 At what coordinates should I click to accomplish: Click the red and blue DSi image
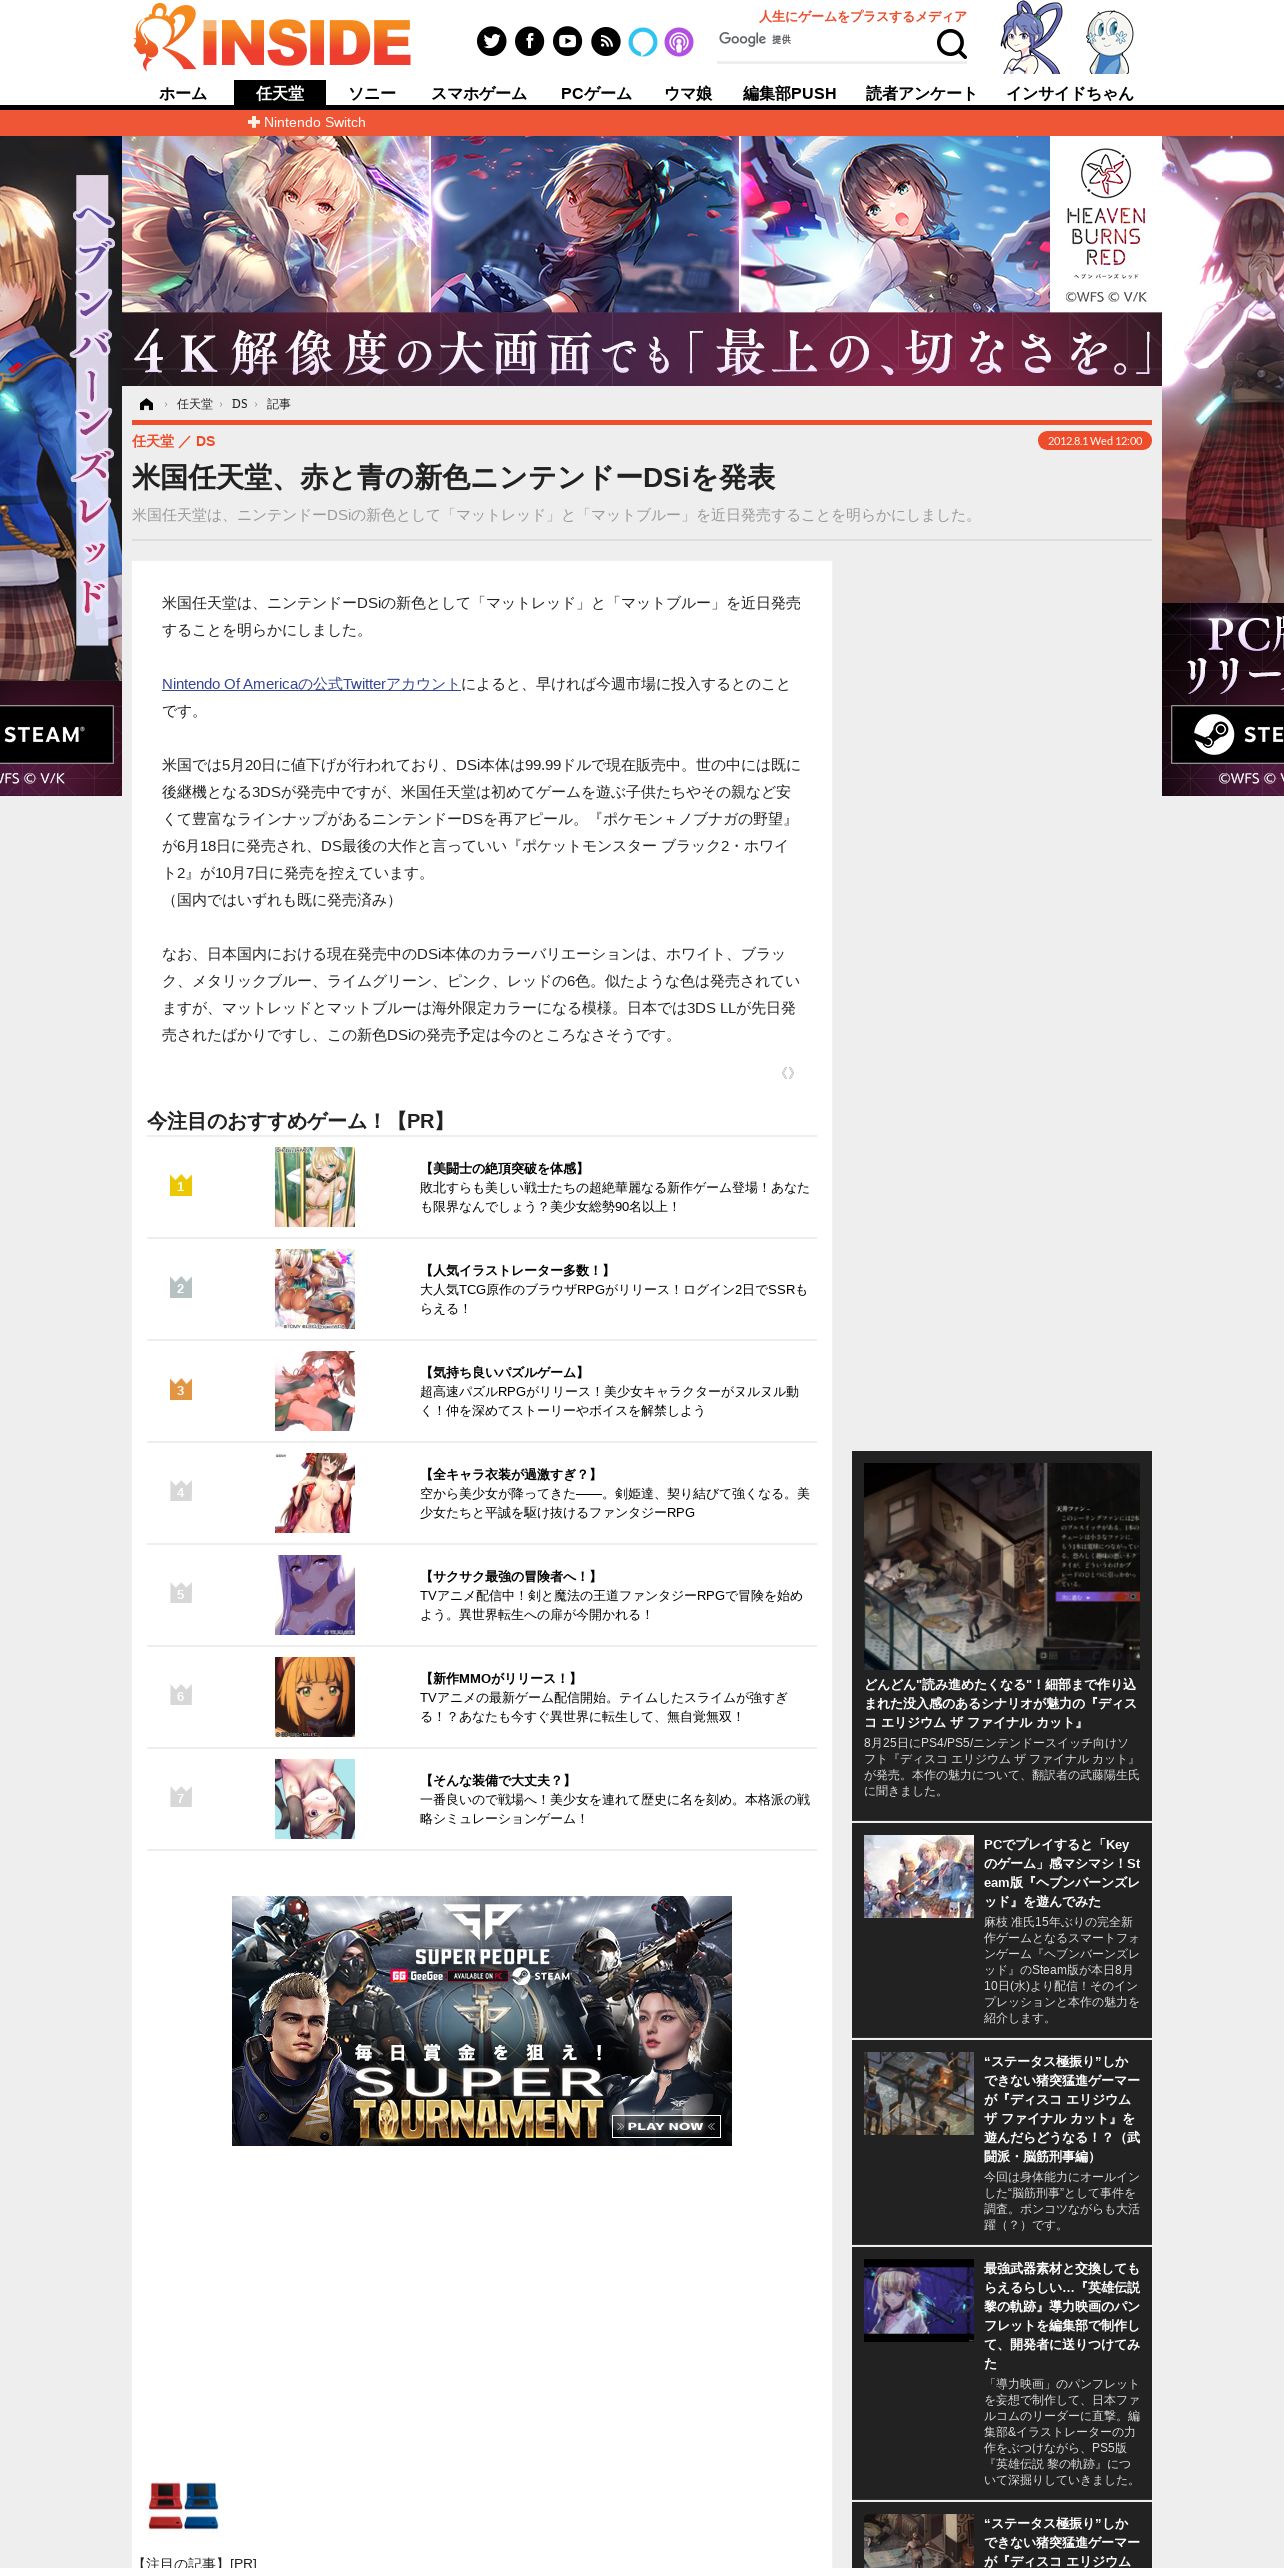pyautogui.click(x=183, y=2506)
